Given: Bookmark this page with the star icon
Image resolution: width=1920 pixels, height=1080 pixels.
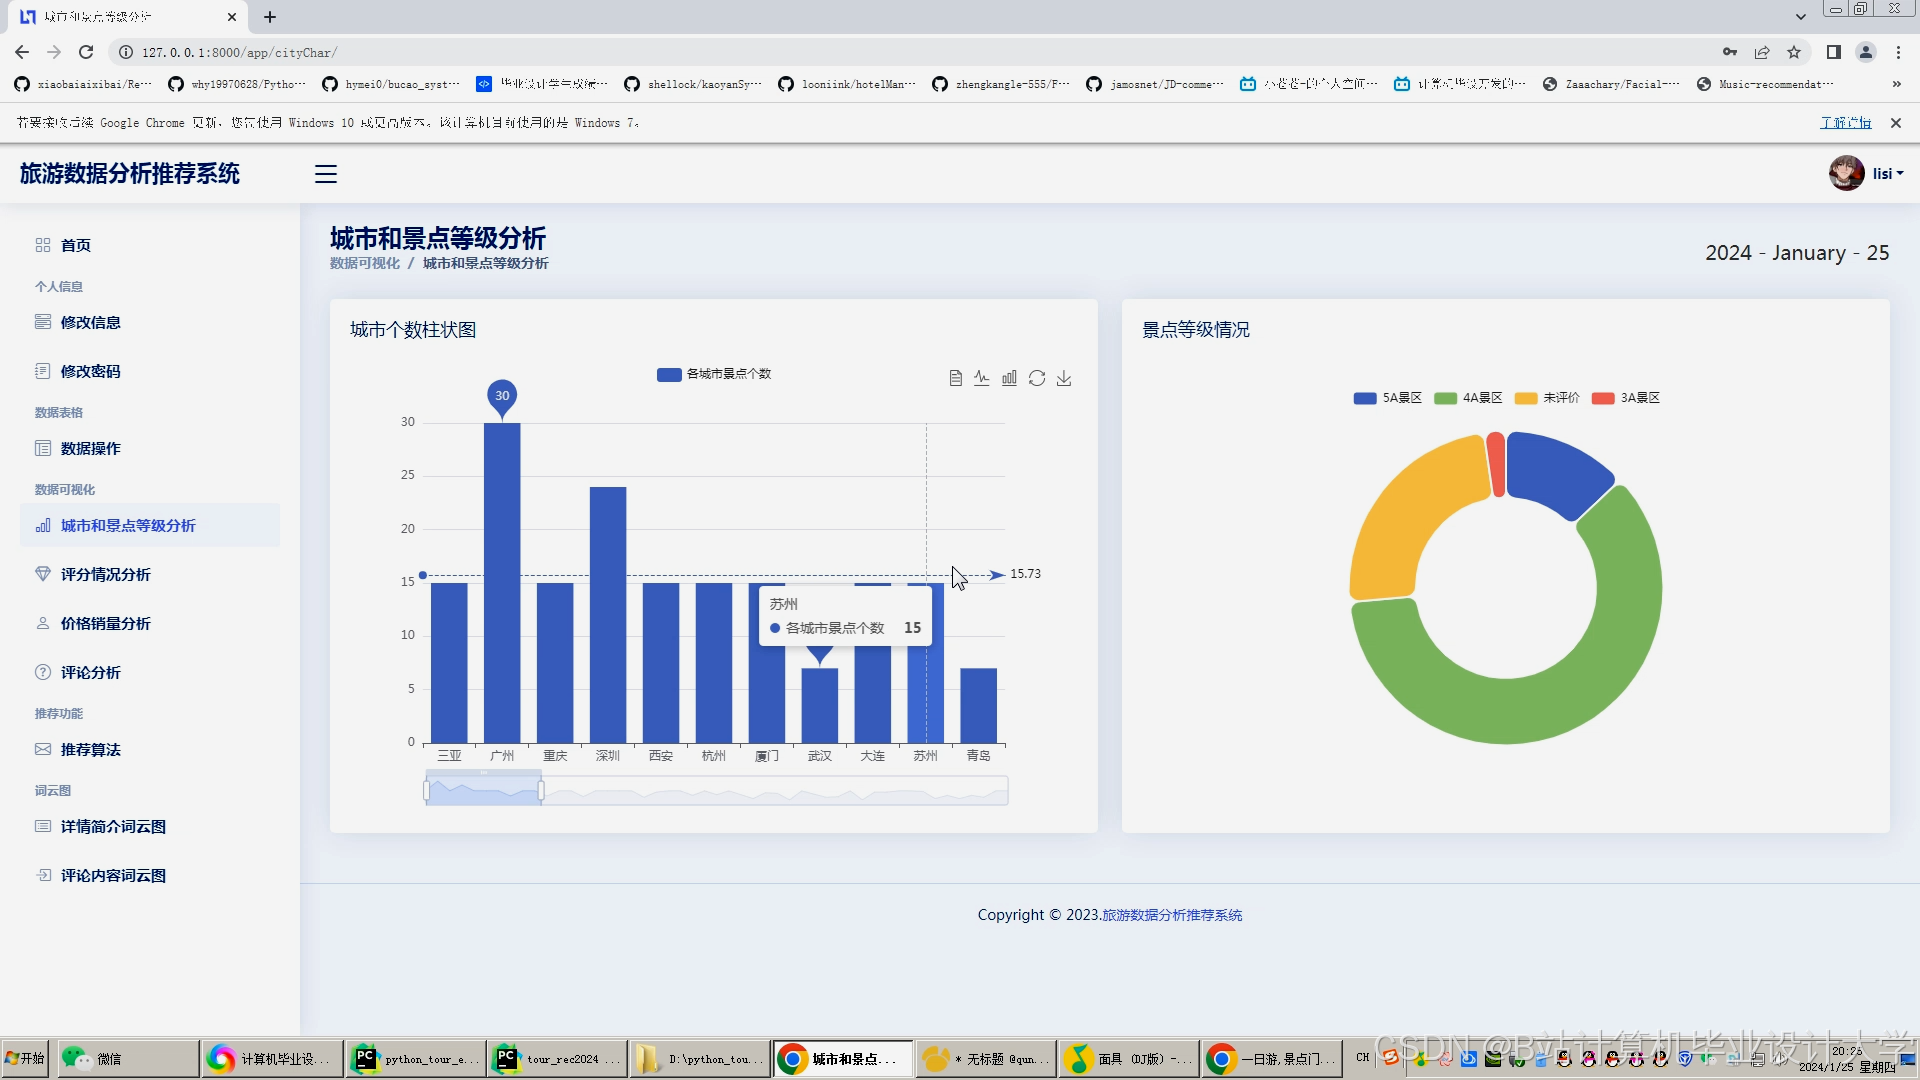Looking at the screenshot, I should 1794,52.
